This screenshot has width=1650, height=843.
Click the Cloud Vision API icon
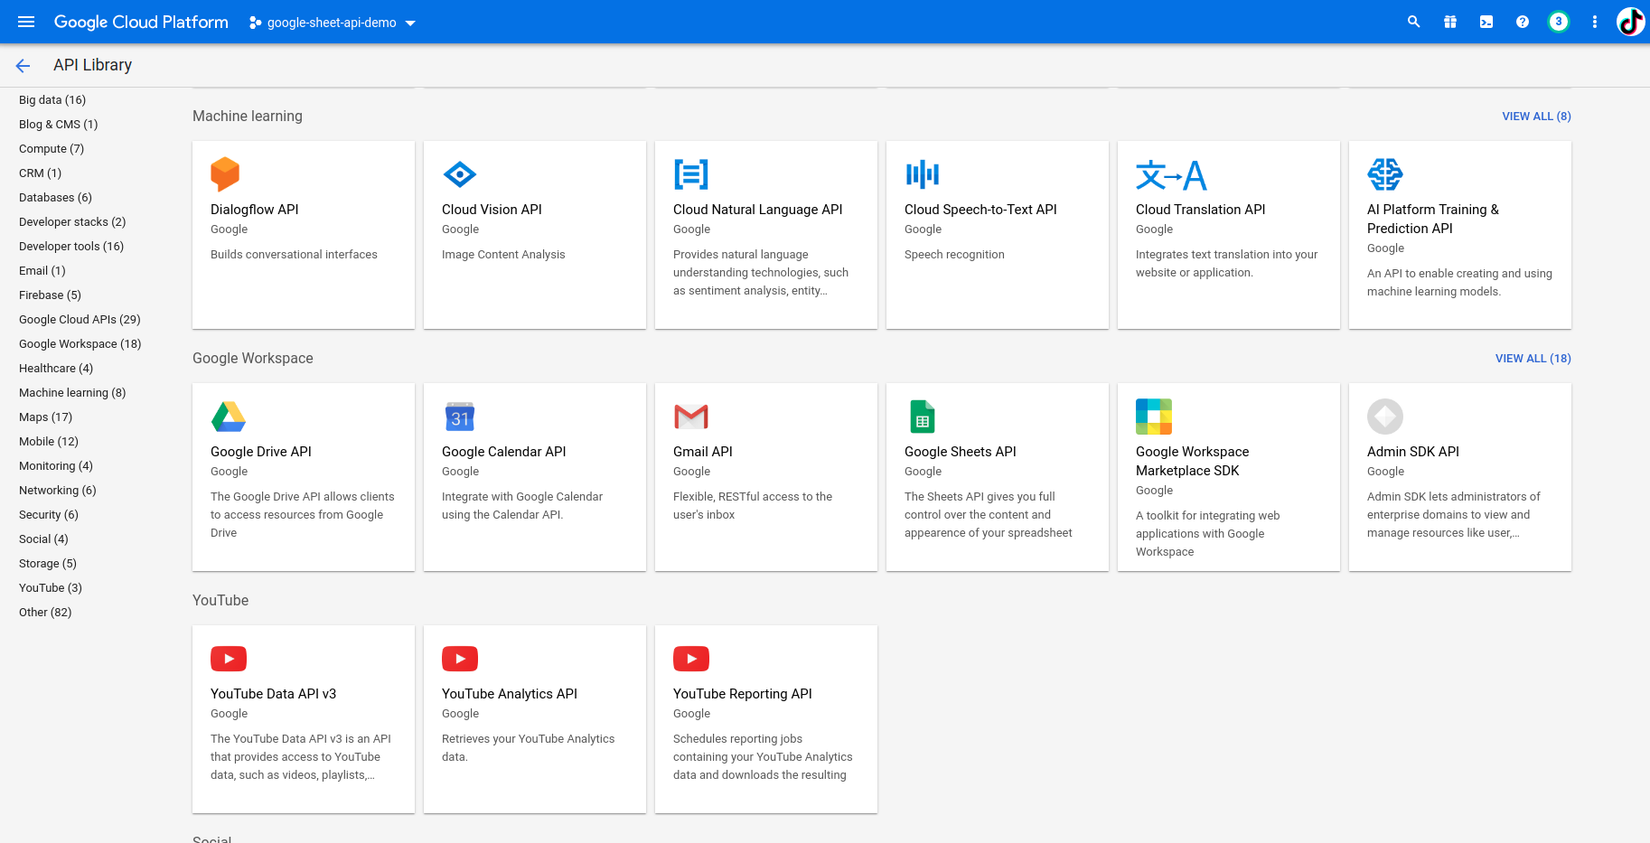[460, 174]
